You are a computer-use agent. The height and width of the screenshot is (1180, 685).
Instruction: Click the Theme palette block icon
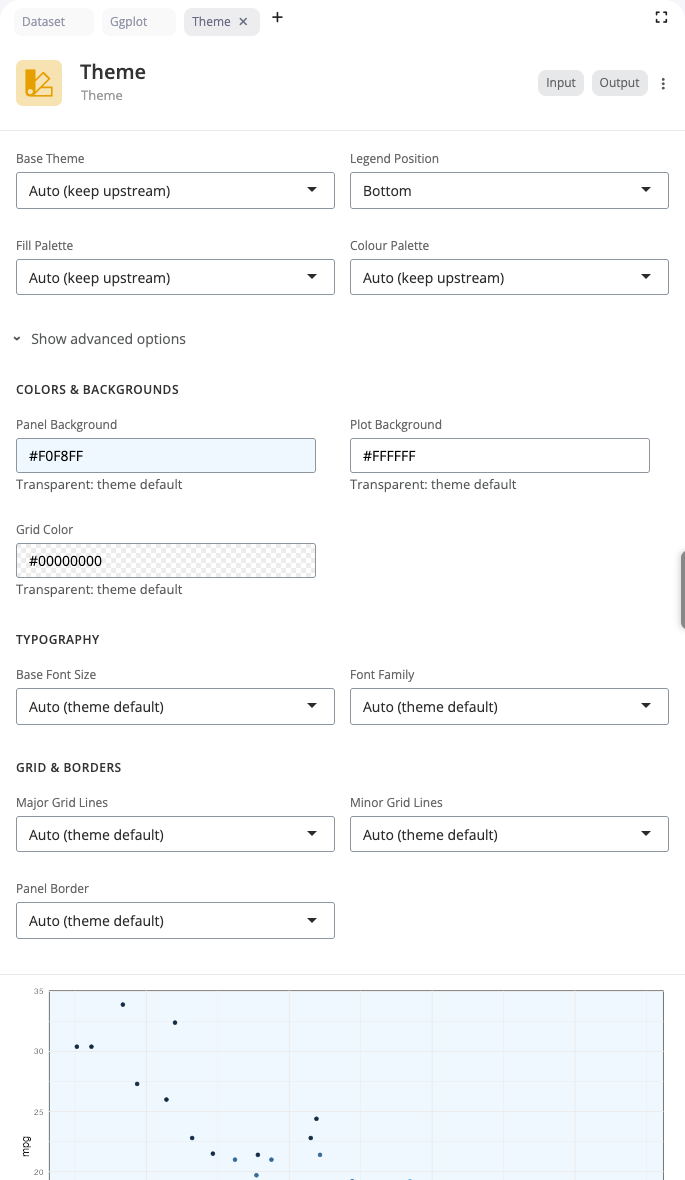click(x=39, y=83)
